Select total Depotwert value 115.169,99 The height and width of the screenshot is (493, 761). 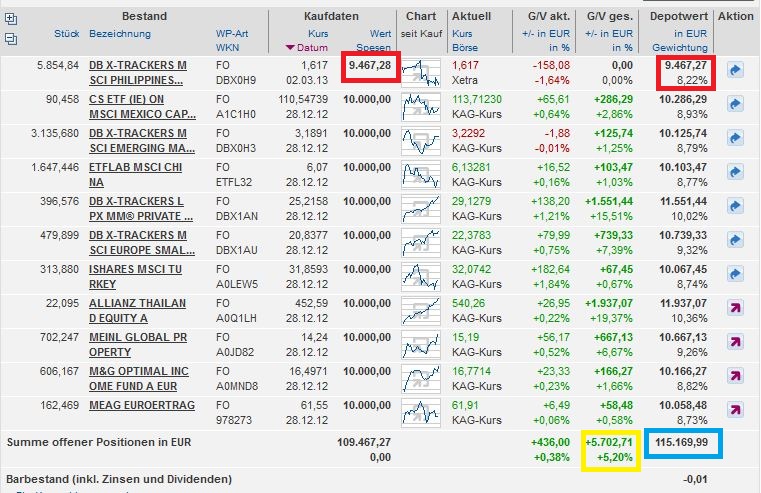tap(681, 442)
